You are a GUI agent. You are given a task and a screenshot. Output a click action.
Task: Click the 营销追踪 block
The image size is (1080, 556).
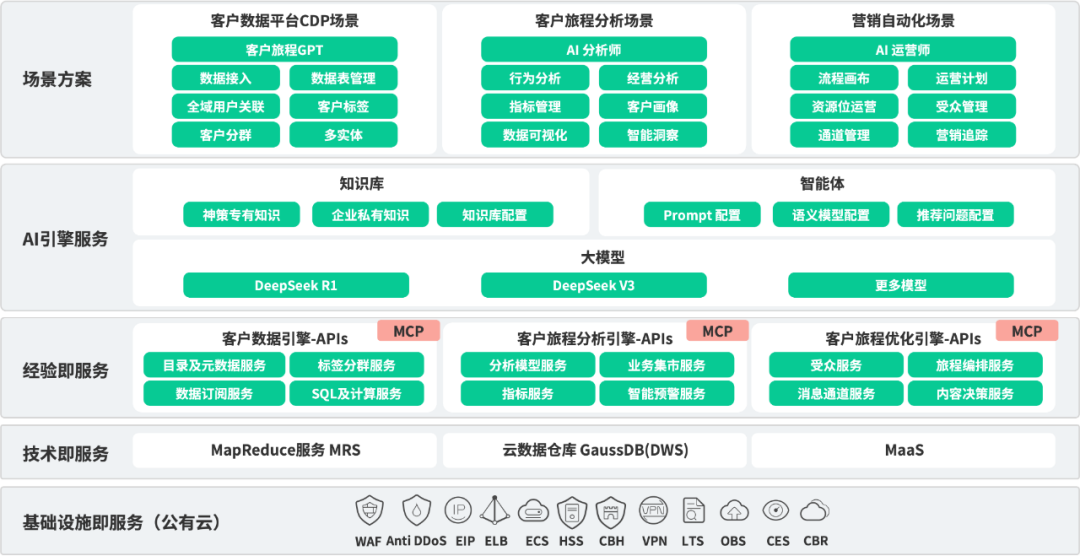pos(962,134)
